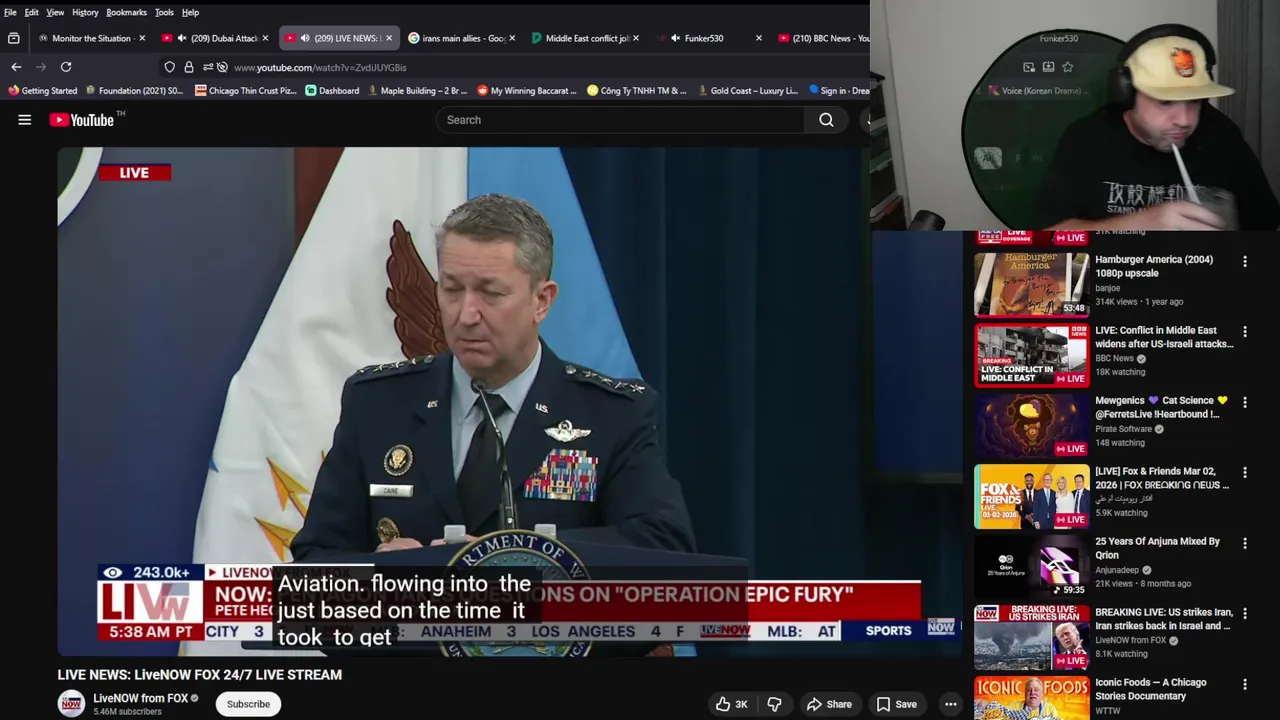Screen dimensions: 1280x720
Task: Open the Chicago Thin Crust Pizza bookmark
Action: pos(245,91)
